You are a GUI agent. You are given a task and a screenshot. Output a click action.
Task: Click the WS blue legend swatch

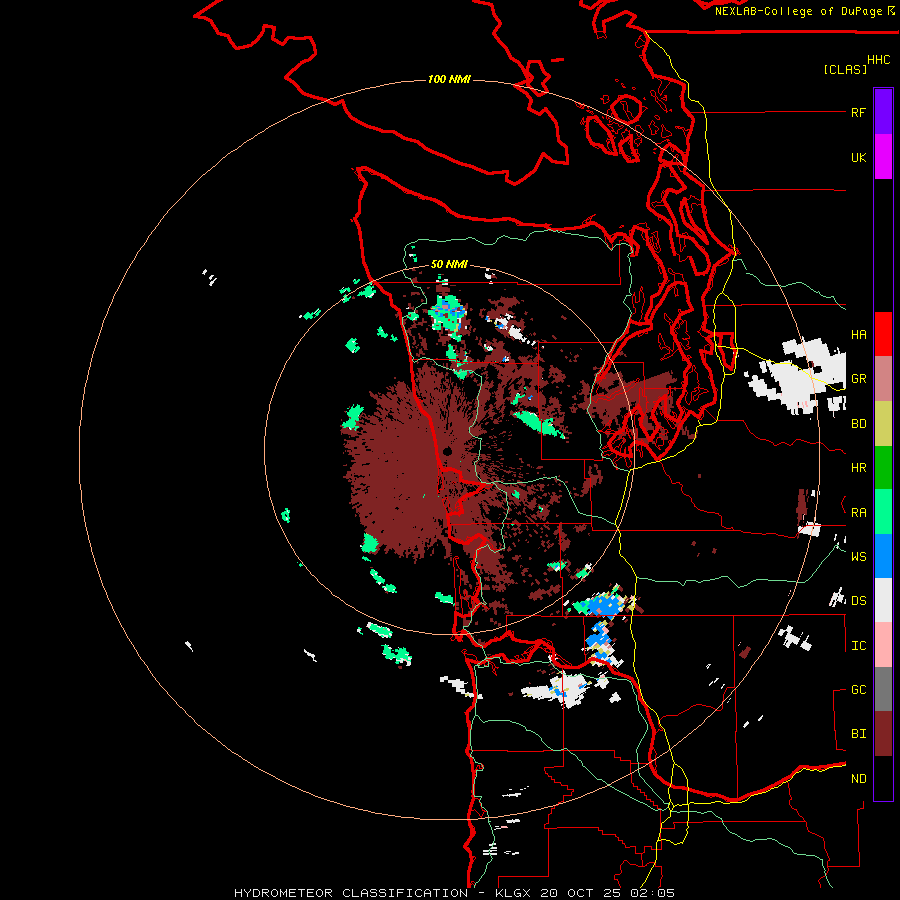[x=883, y=556]
